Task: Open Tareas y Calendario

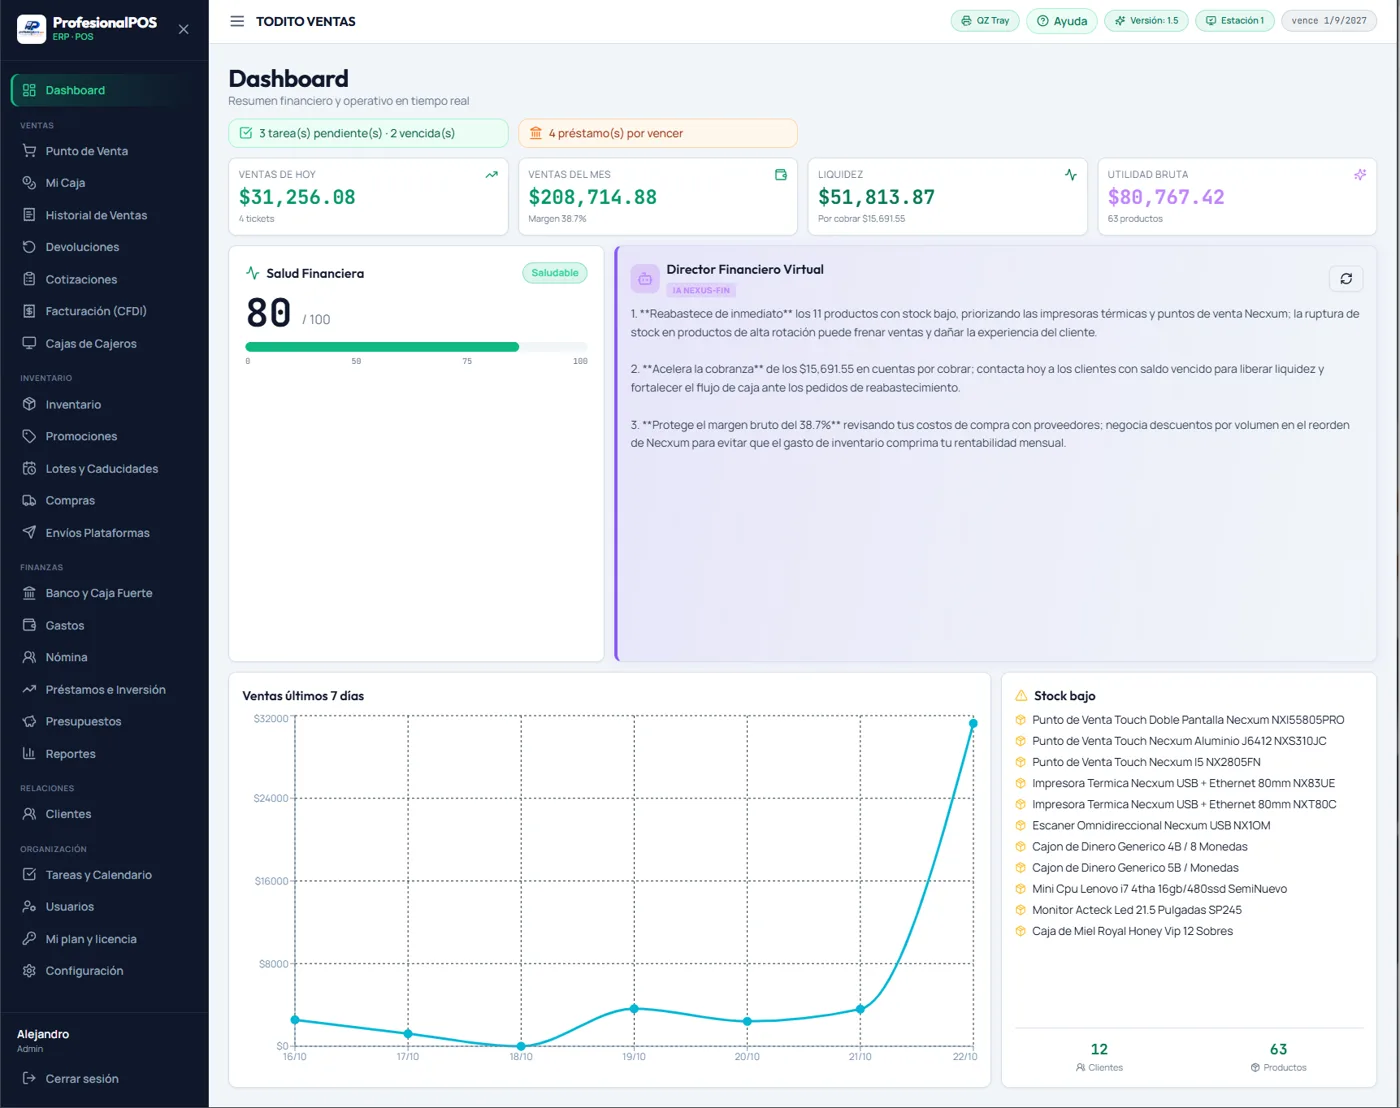Action: (104, 875)
